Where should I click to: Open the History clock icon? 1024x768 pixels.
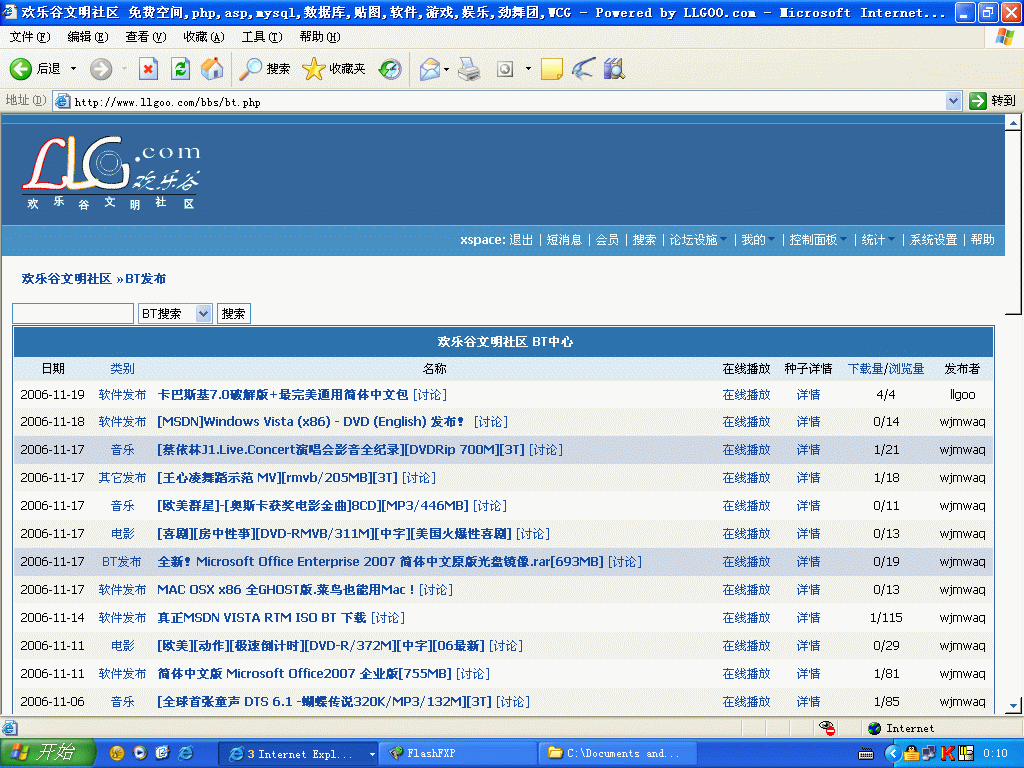pos(390,69)
